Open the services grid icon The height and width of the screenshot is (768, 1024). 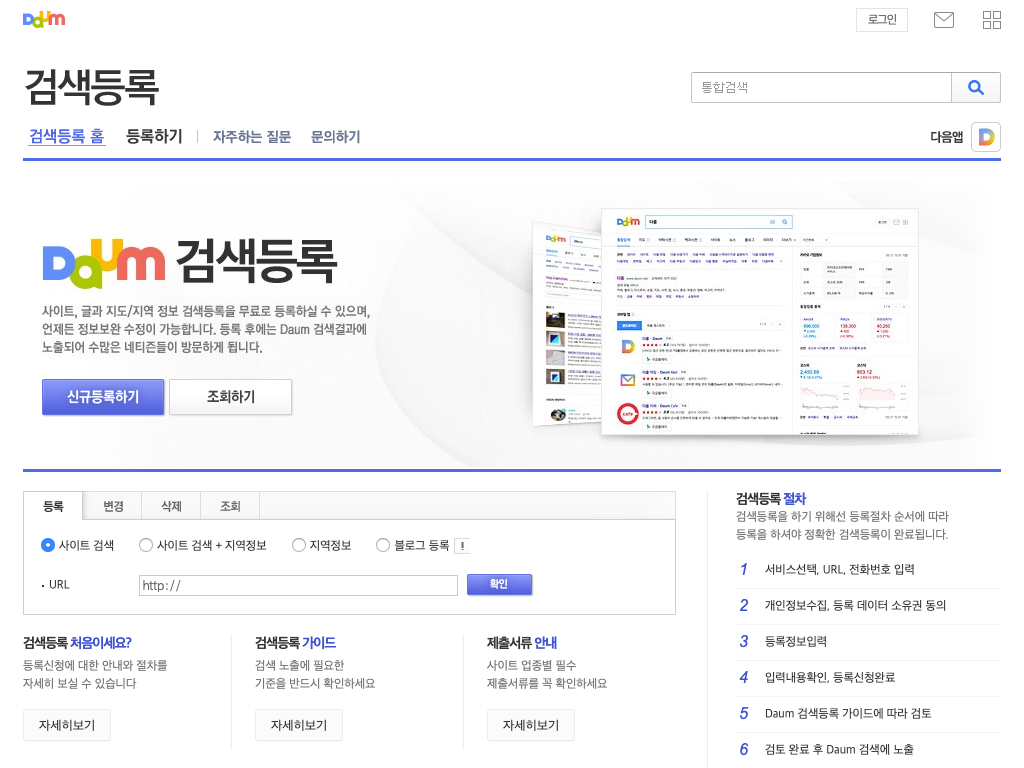pos(991,20)
